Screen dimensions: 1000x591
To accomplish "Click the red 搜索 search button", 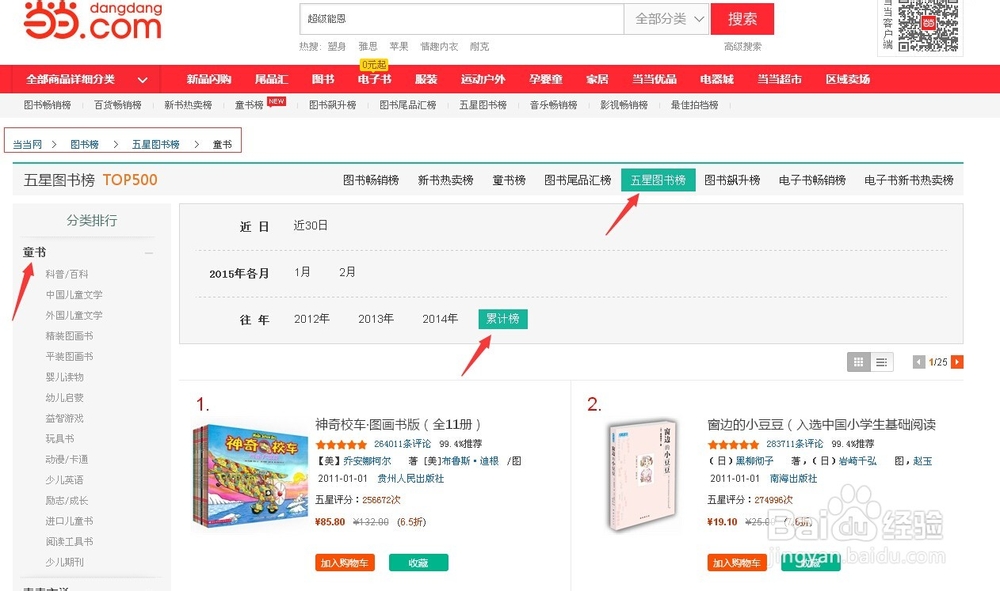I will coord(742,19).
